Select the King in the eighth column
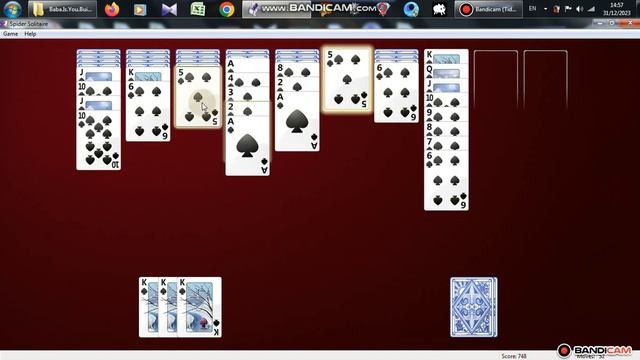 [446, 56]
